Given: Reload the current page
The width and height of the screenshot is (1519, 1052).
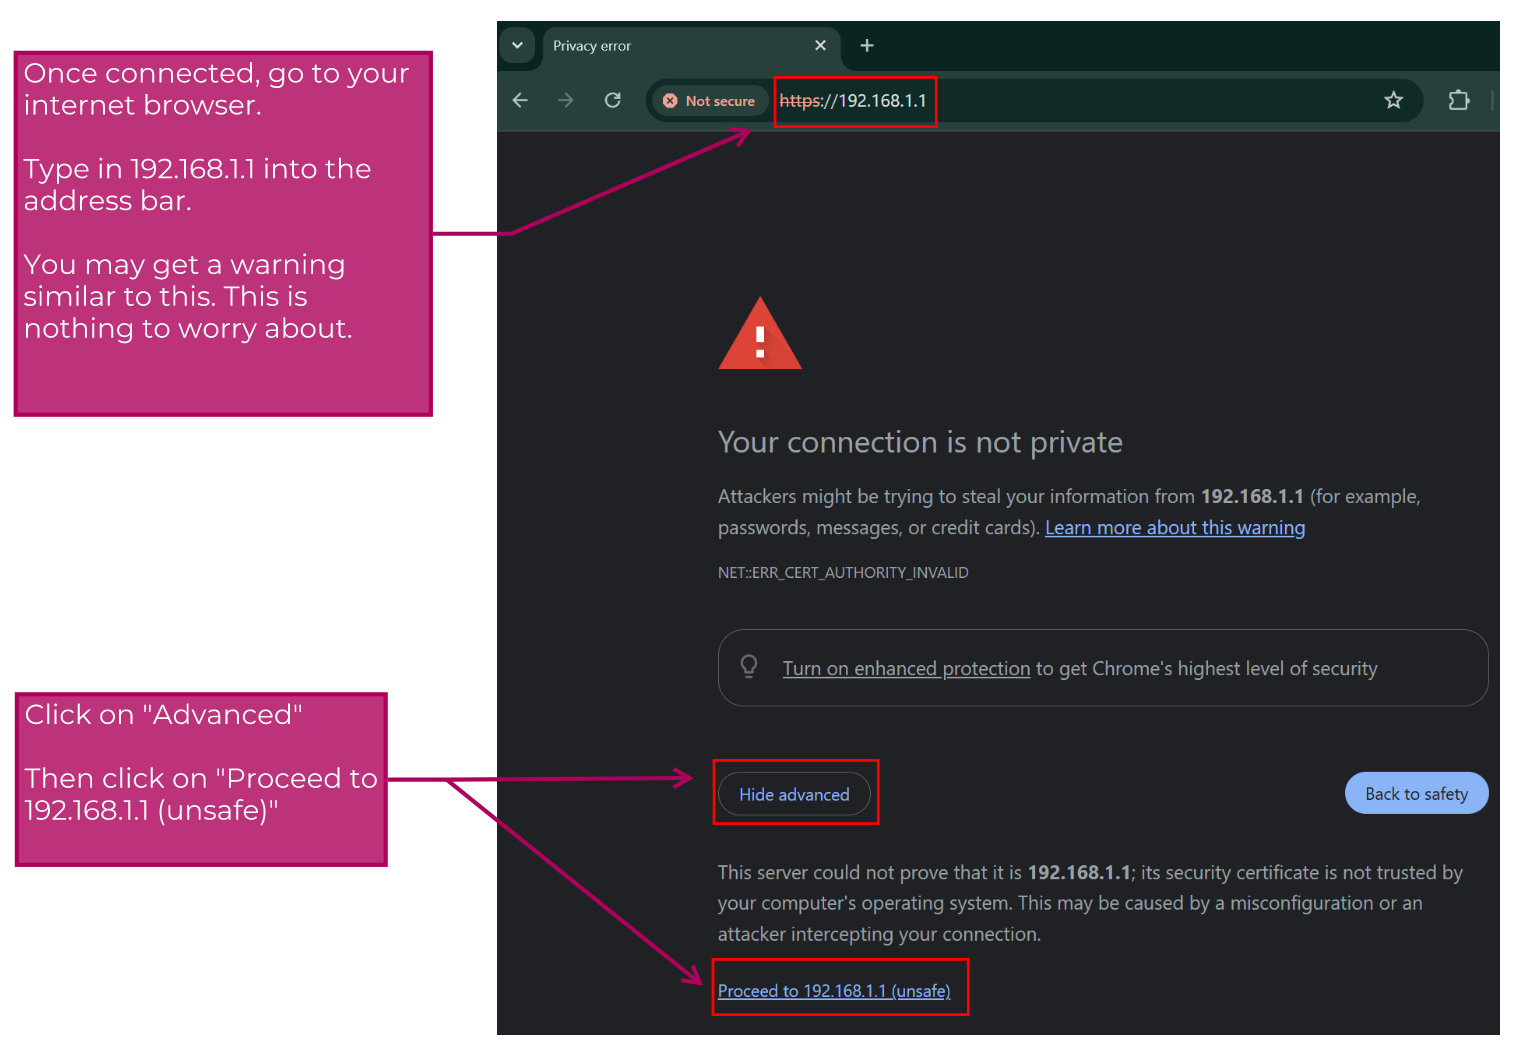Looking at the screenshot, I should point(613,100).
